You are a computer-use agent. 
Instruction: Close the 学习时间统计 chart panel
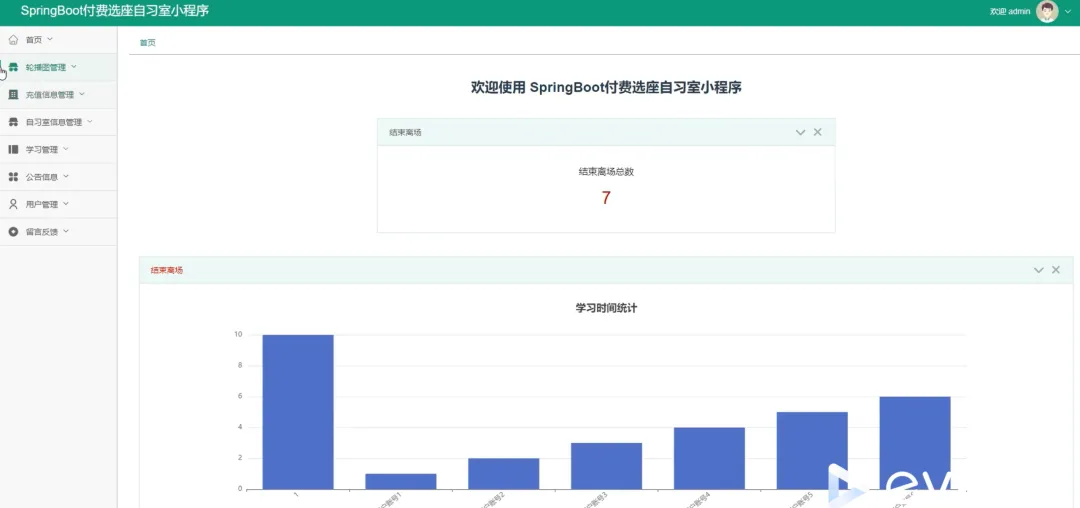1056,270
